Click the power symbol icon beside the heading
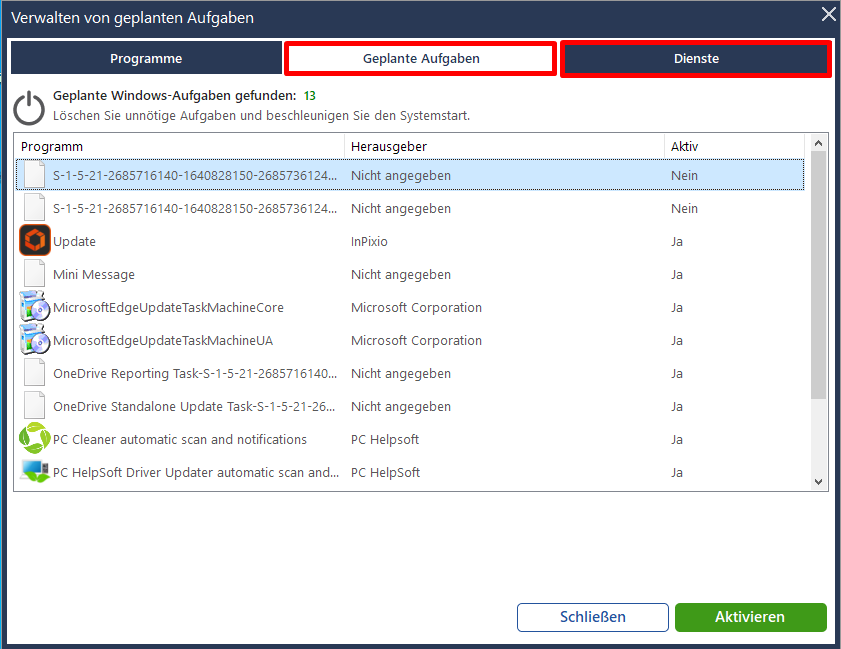 coord(29,107)
